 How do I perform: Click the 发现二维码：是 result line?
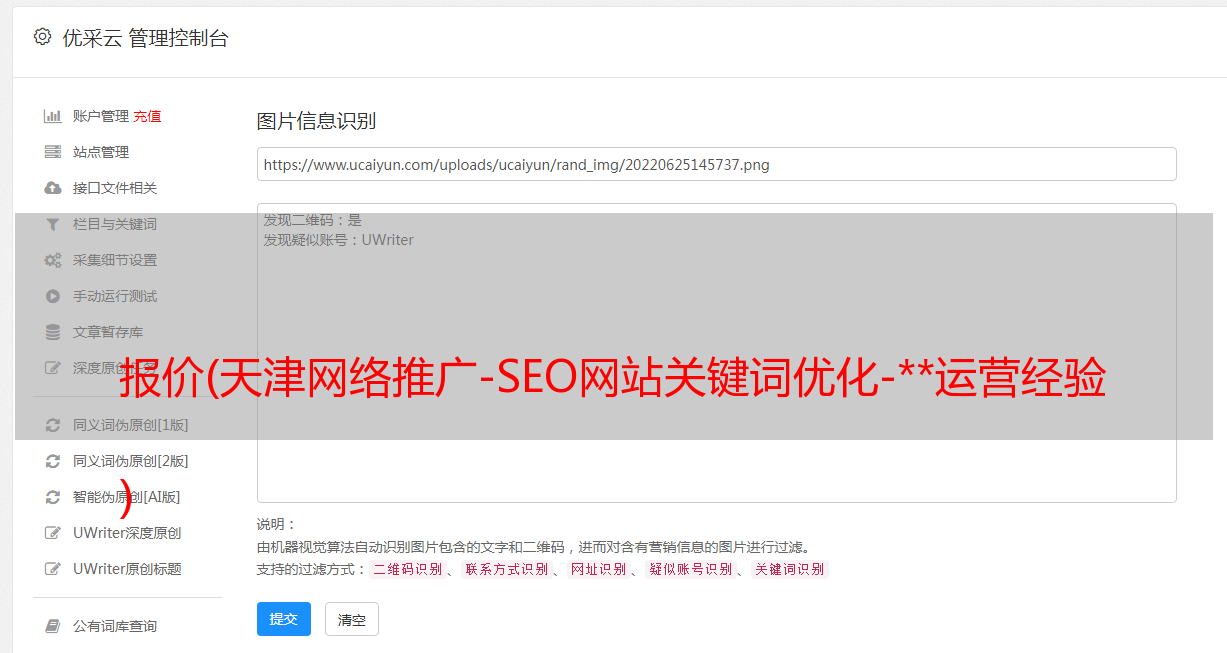[x=312, y=220]
